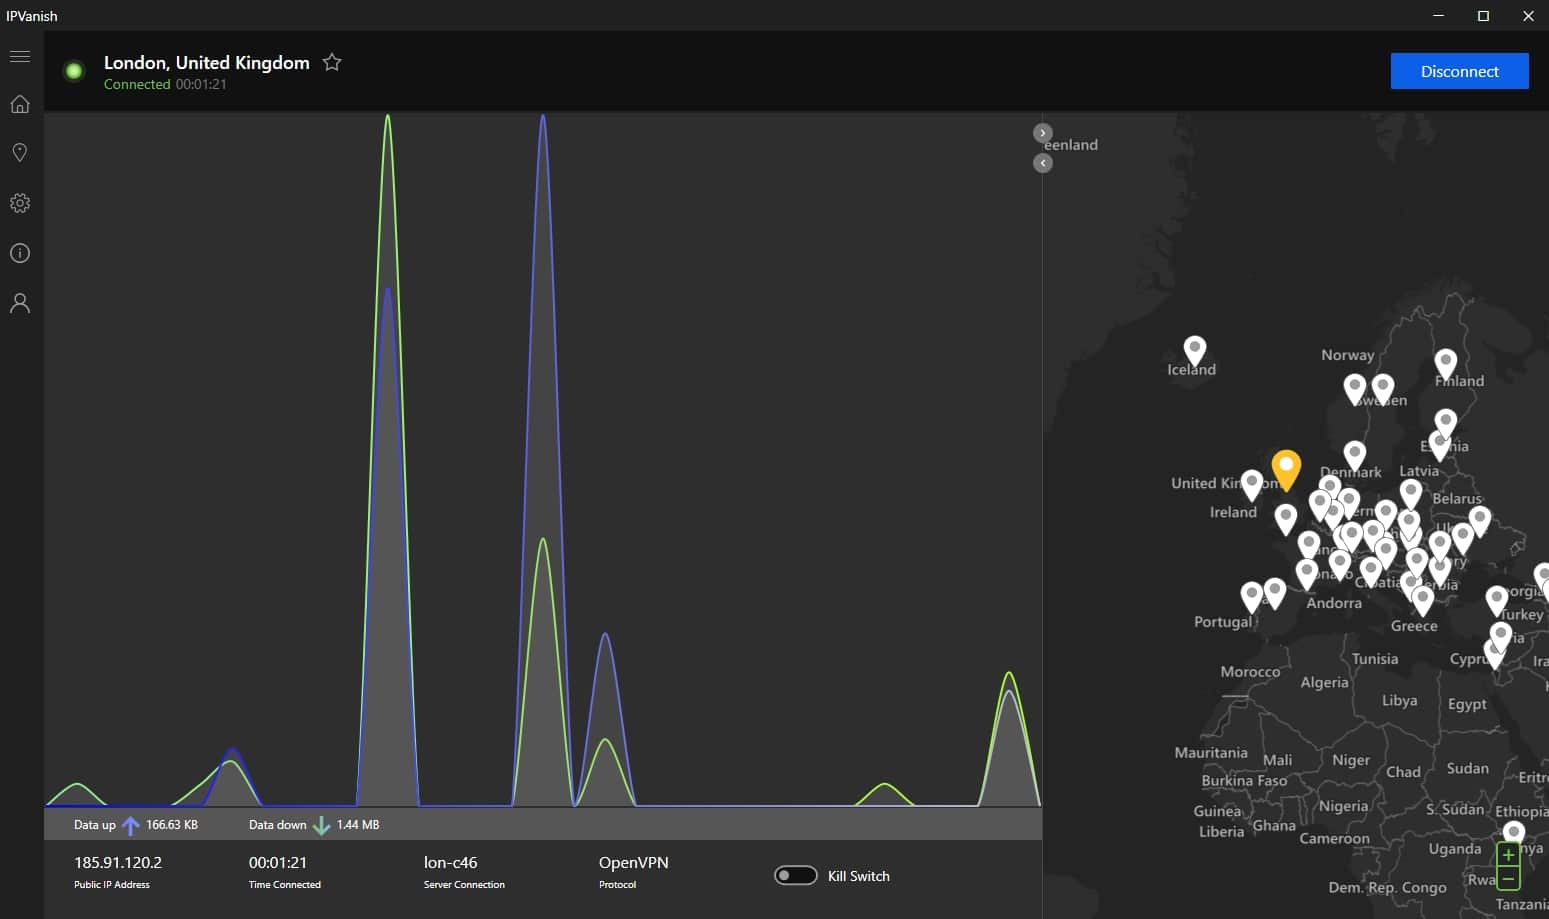This screenshot has height=919, width=1549.
Task: Enable the Kill Switch toggle
Action: [x=796, y=876]
